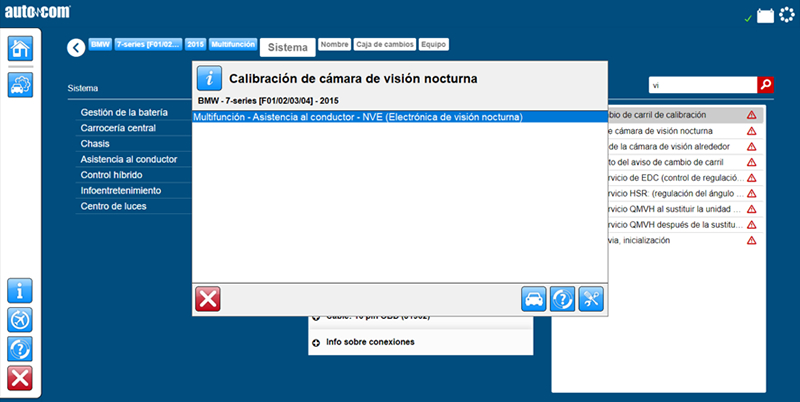This screenshot has height=402, width=800.
Task: Open the vehicle settings gear icon in sidebar
Action: (x=20, y=85)
